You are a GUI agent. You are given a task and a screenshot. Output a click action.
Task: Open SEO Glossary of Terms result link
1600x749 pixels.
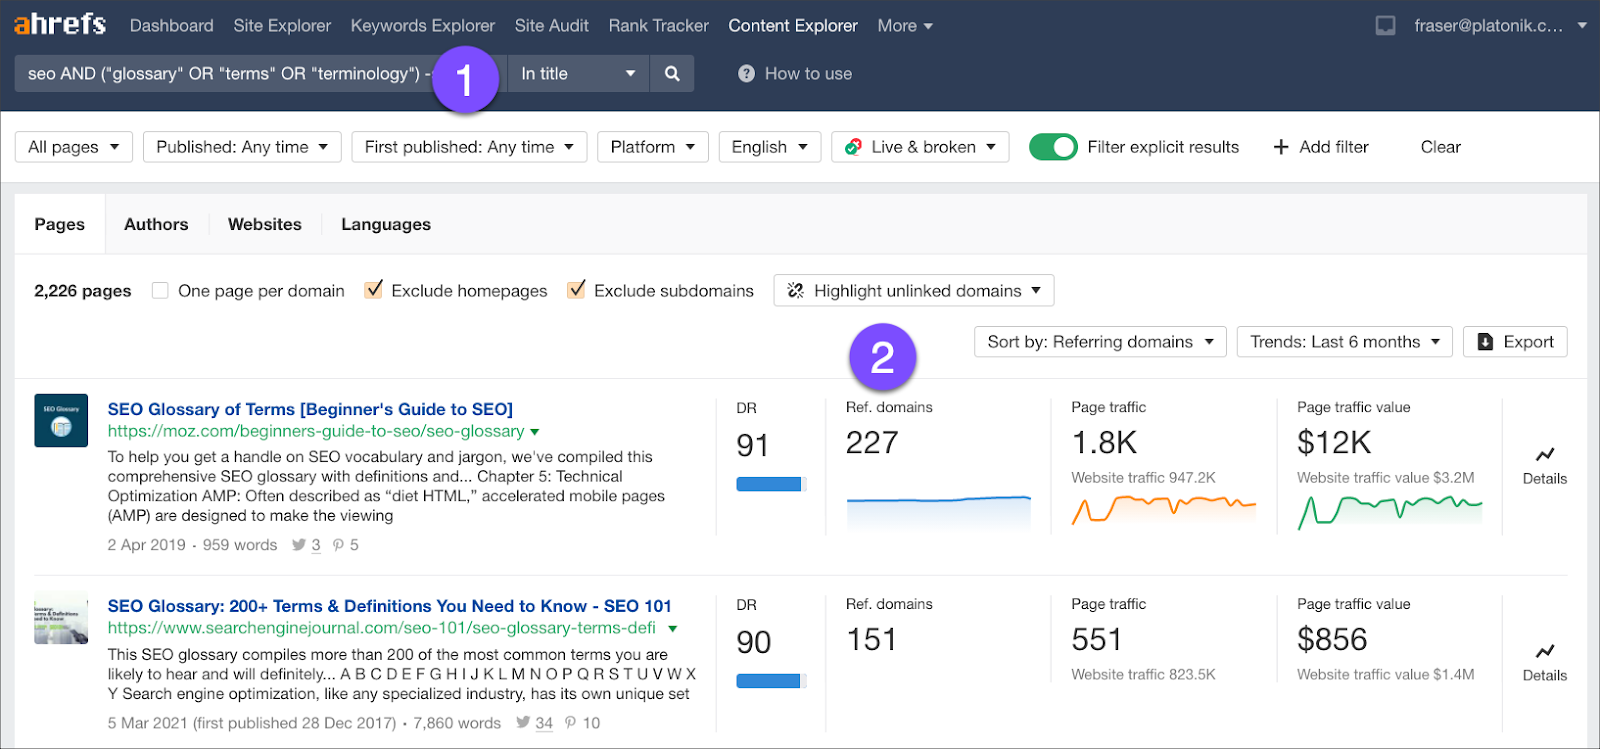point(310,409)
